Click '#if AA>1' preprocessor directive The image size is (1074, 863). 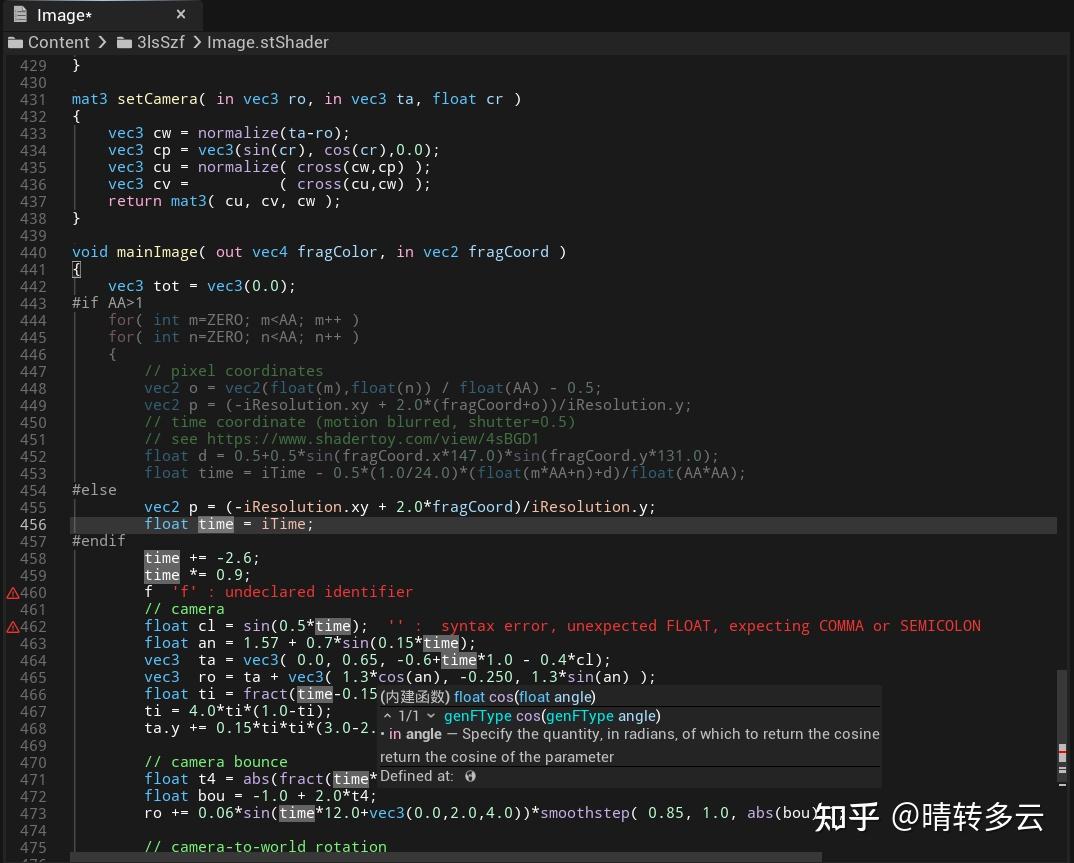click(108, 303)
